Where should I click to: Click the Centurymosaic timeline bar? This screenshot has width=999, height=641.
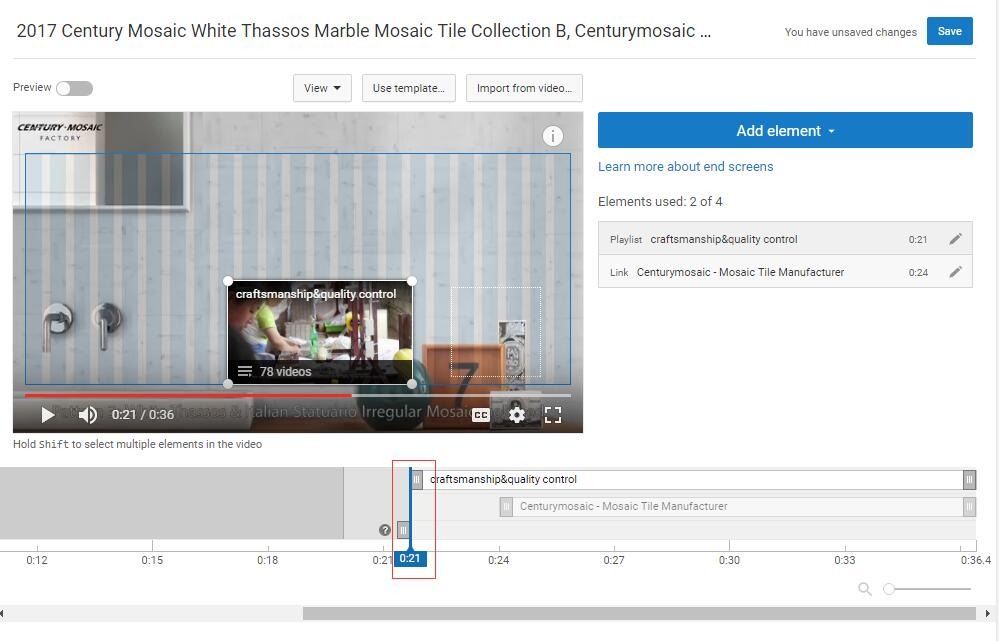pyautogui.click(x=738, y=507)
